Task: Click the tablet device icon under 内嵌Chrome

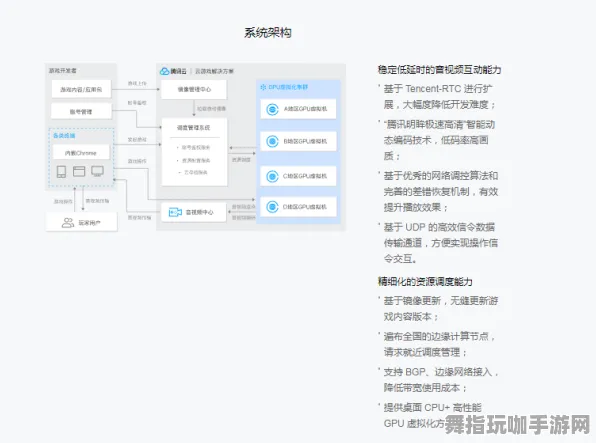Action: click(61, 171)
